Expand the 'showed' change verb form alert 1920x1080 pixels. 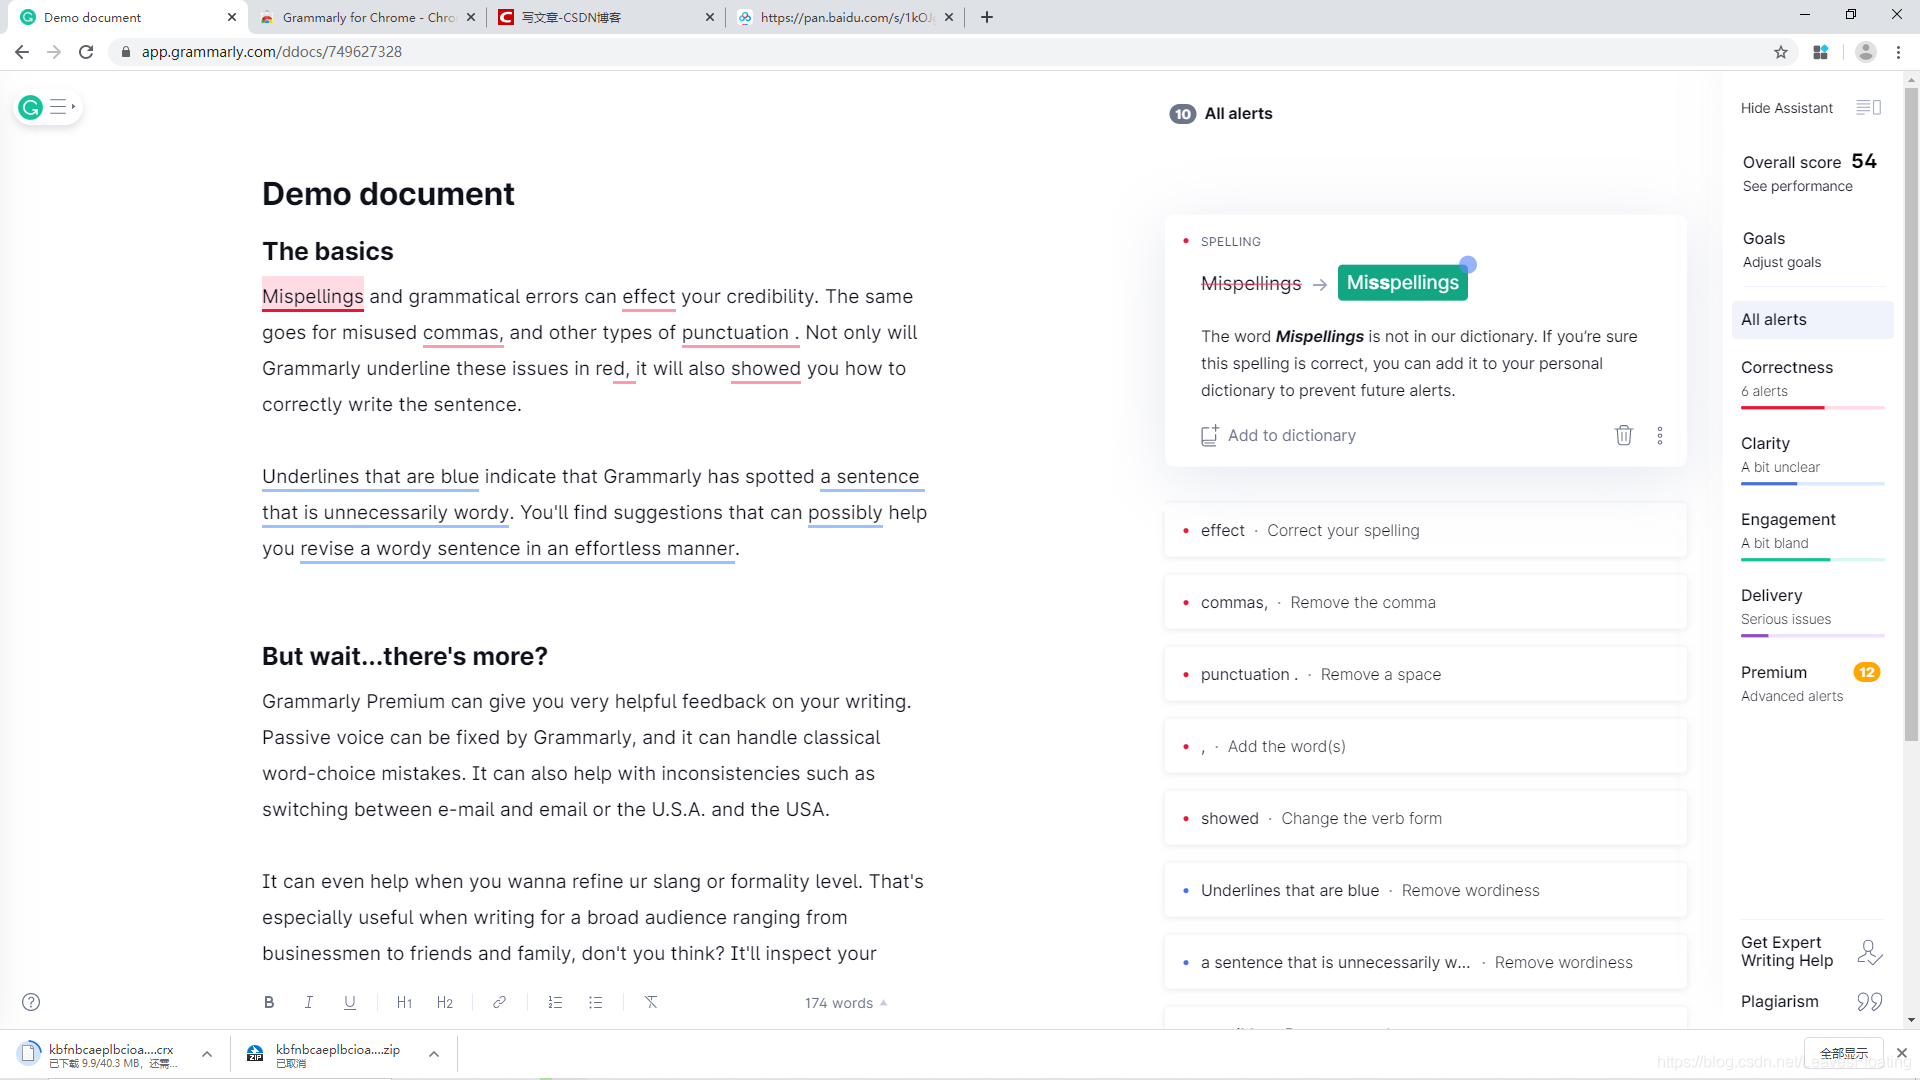(x=1426, y=818)
